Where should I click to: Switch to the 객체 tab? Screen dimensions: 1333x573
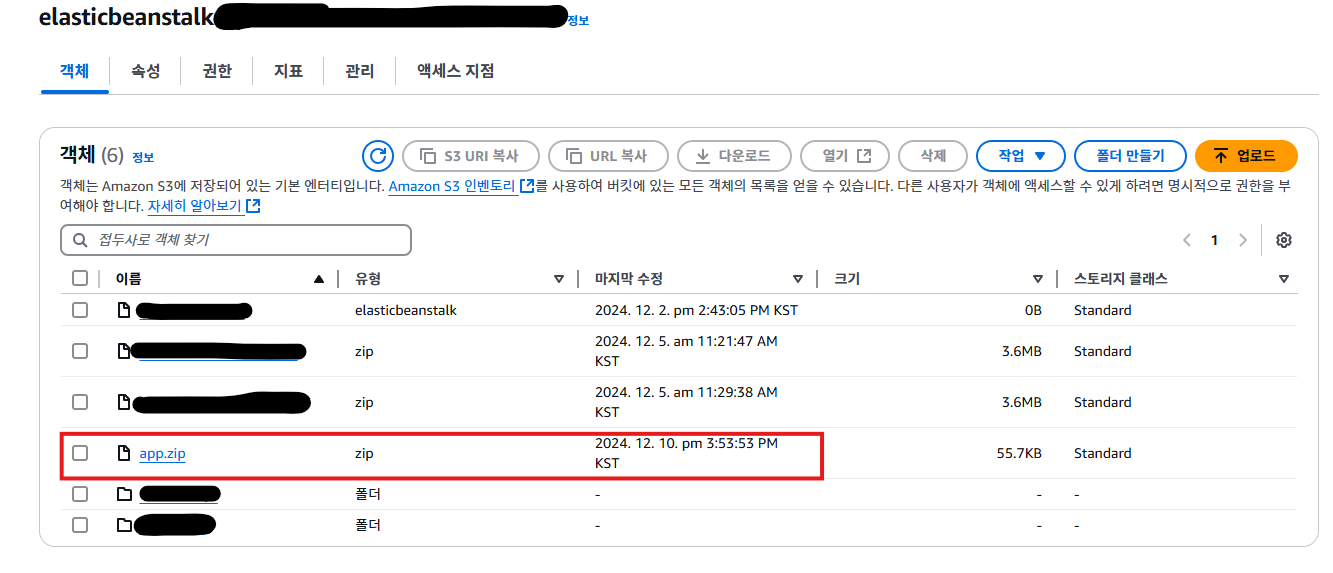tap(75, 71)
